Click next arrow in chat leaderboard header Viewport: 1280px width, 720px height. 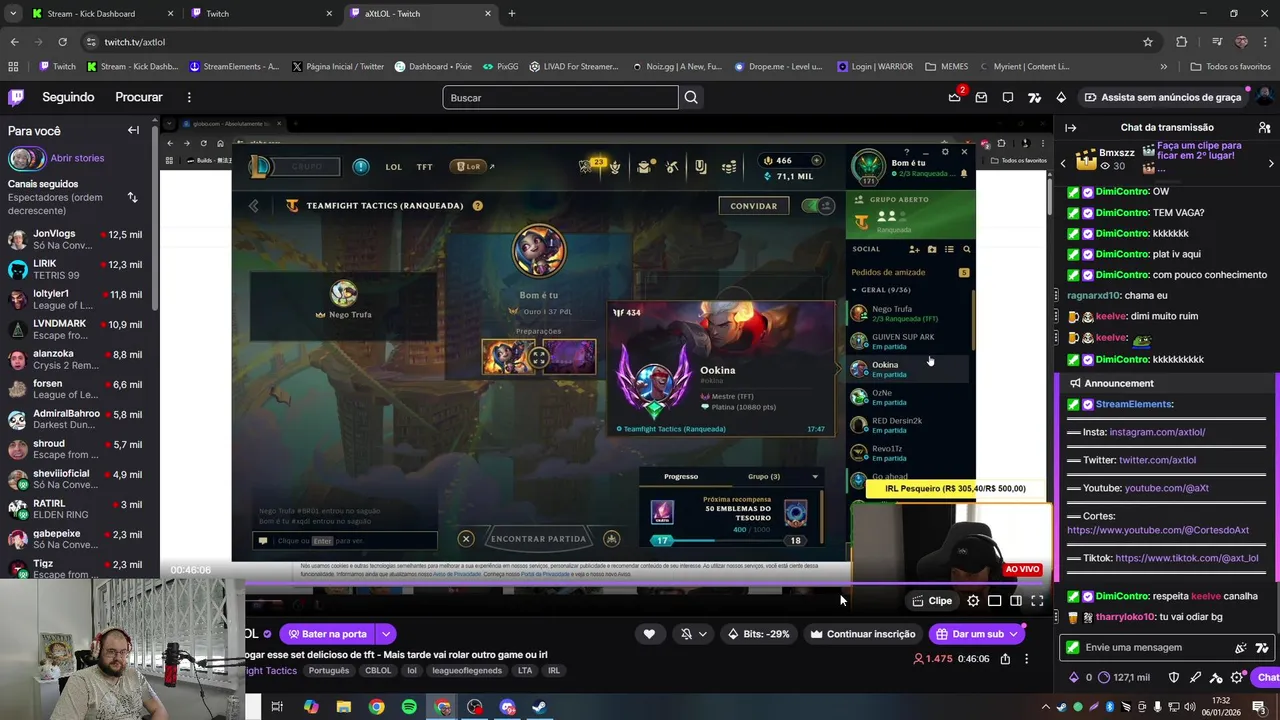click(1271, 163)
